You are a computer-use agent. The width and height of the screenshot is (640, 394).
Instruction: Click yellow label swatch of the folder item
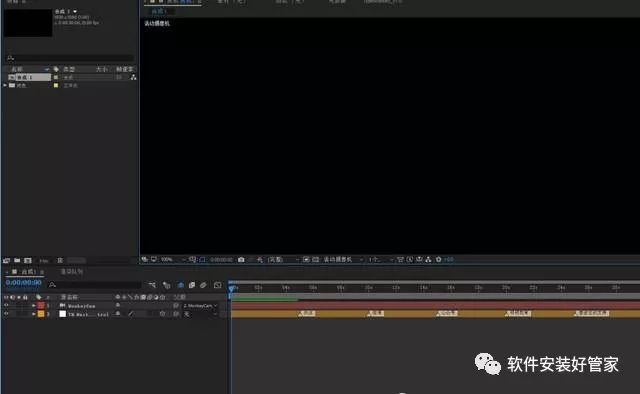point(56,85)
